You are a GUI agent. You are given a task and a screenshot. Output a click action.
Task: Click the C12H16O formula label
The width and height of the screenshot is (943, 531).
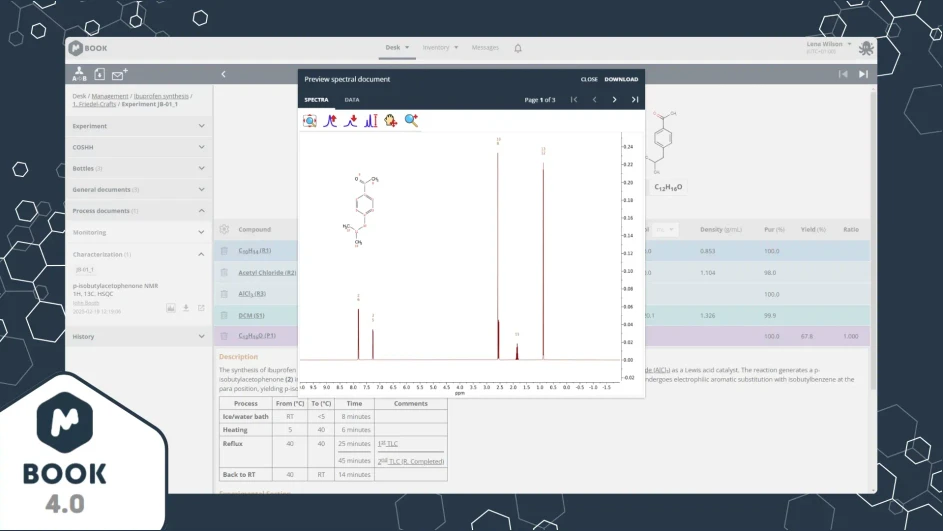pyautogui.click(x=668, y=188)
